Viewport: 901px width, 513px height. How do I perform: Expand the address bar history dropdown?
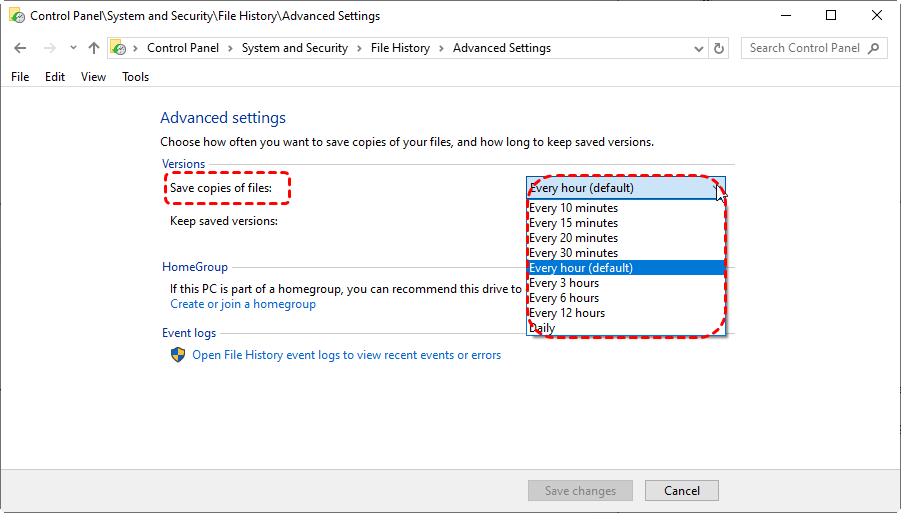pos(697,48)
